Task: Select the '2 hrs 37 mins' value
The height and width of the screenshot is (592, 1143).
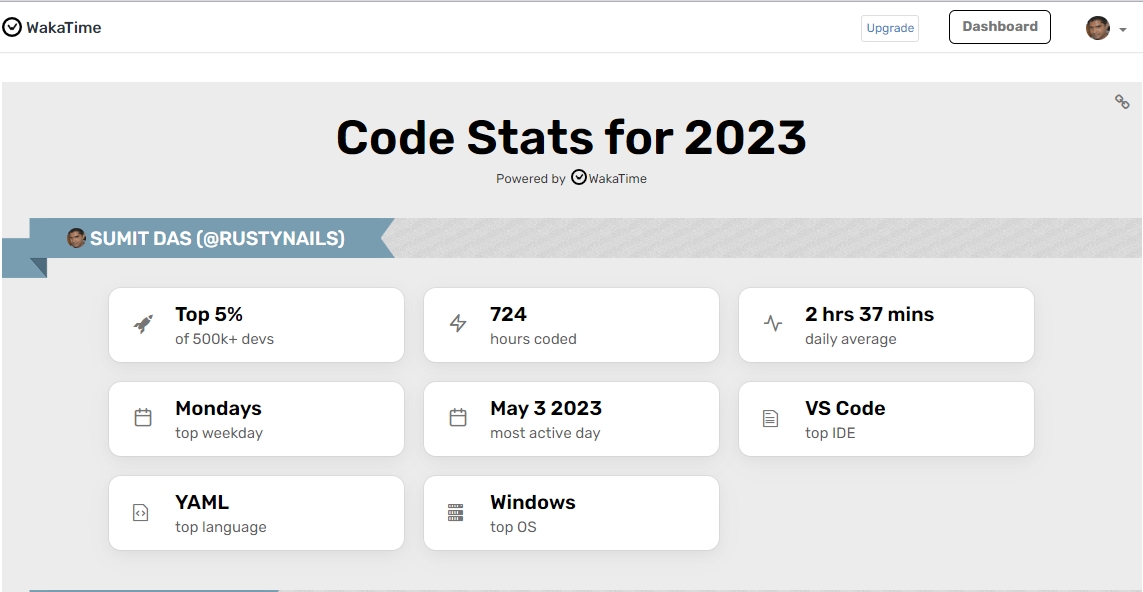Action: 870,314
